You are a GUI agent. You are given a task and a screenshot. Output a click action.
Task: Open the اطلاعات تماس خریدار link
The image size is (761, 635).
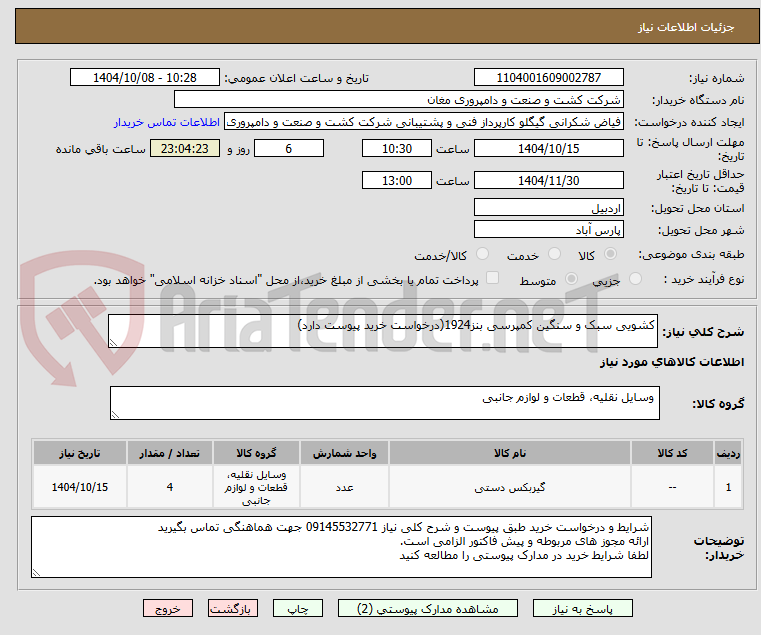(167, 122)
